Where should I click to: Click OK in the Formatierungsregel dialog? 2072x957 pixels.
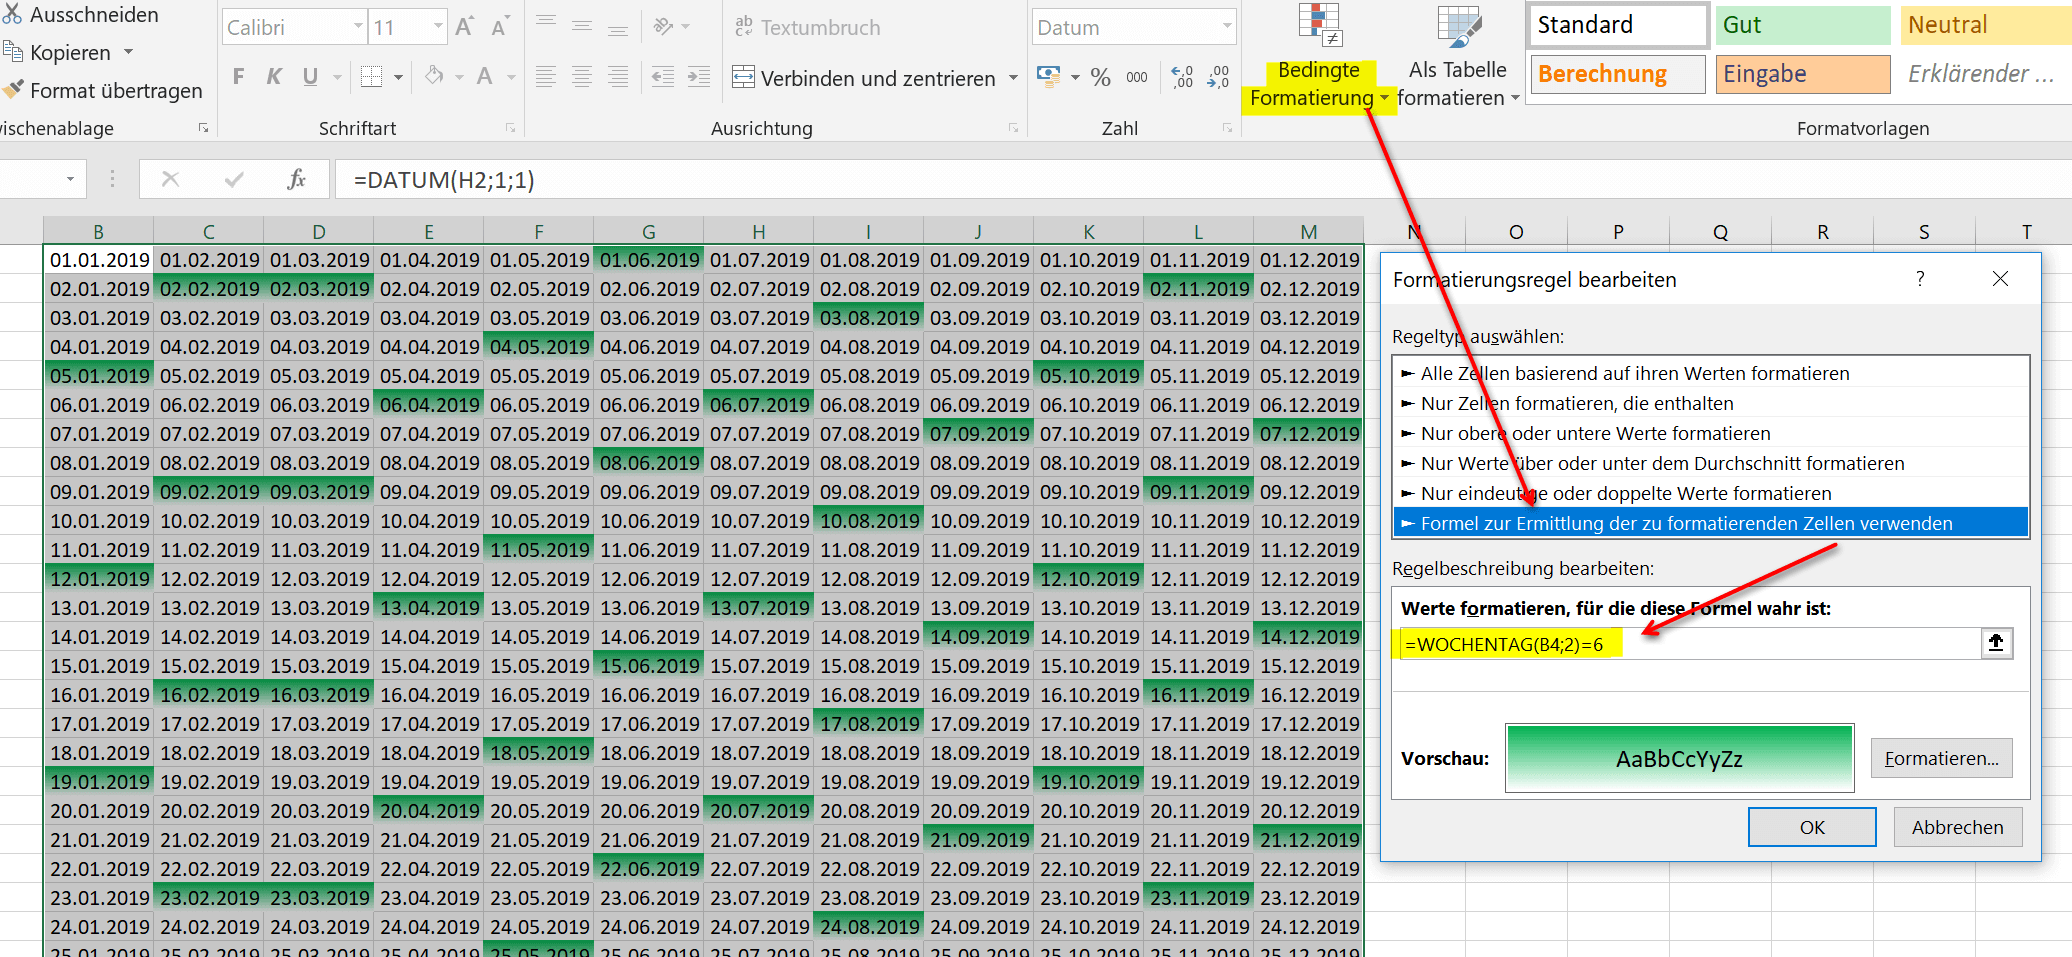(x=1812, y=827)
